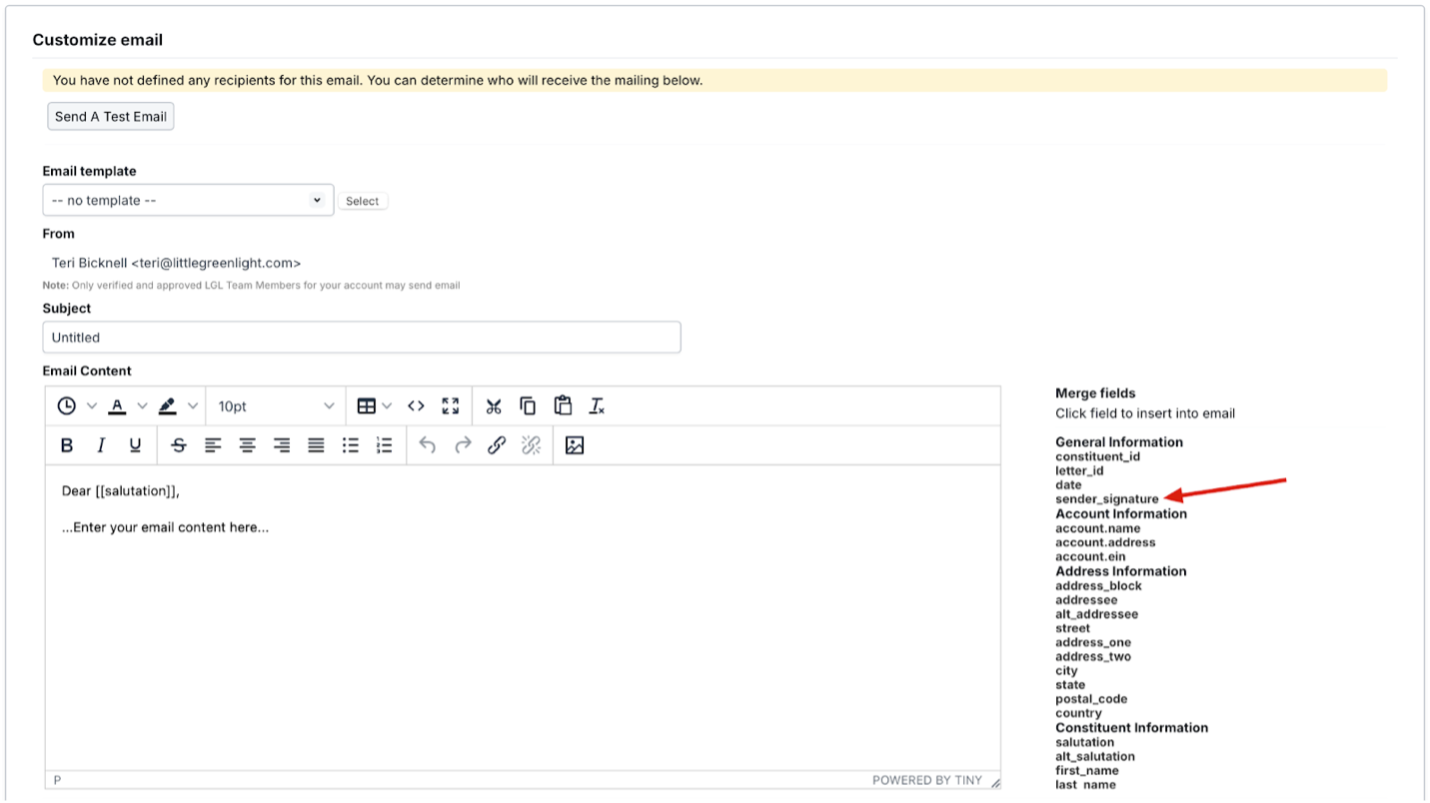The image size is (1430, 803).
Task: Click the paste clipboard icon
Action: [563, 406]
